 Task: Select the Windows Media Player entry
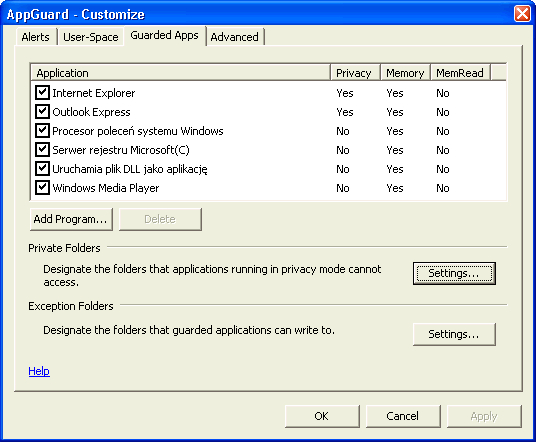tap(106, 188)
